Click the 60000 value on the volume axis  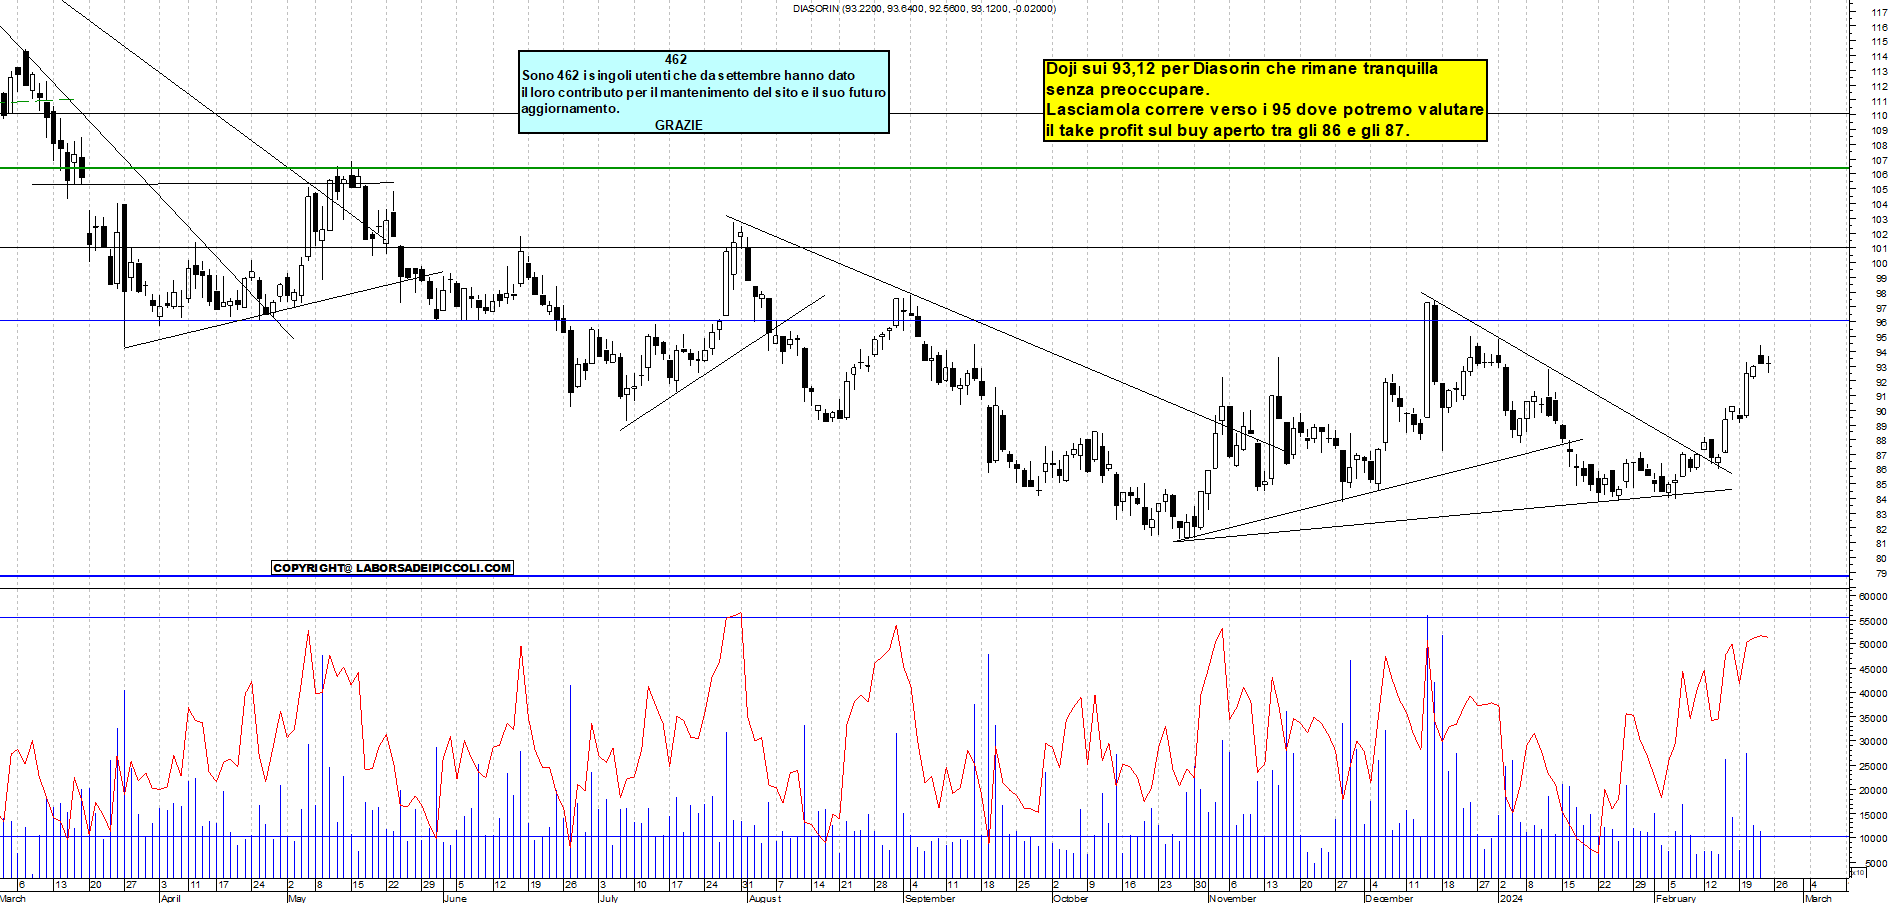click(x=1873, y=596)
